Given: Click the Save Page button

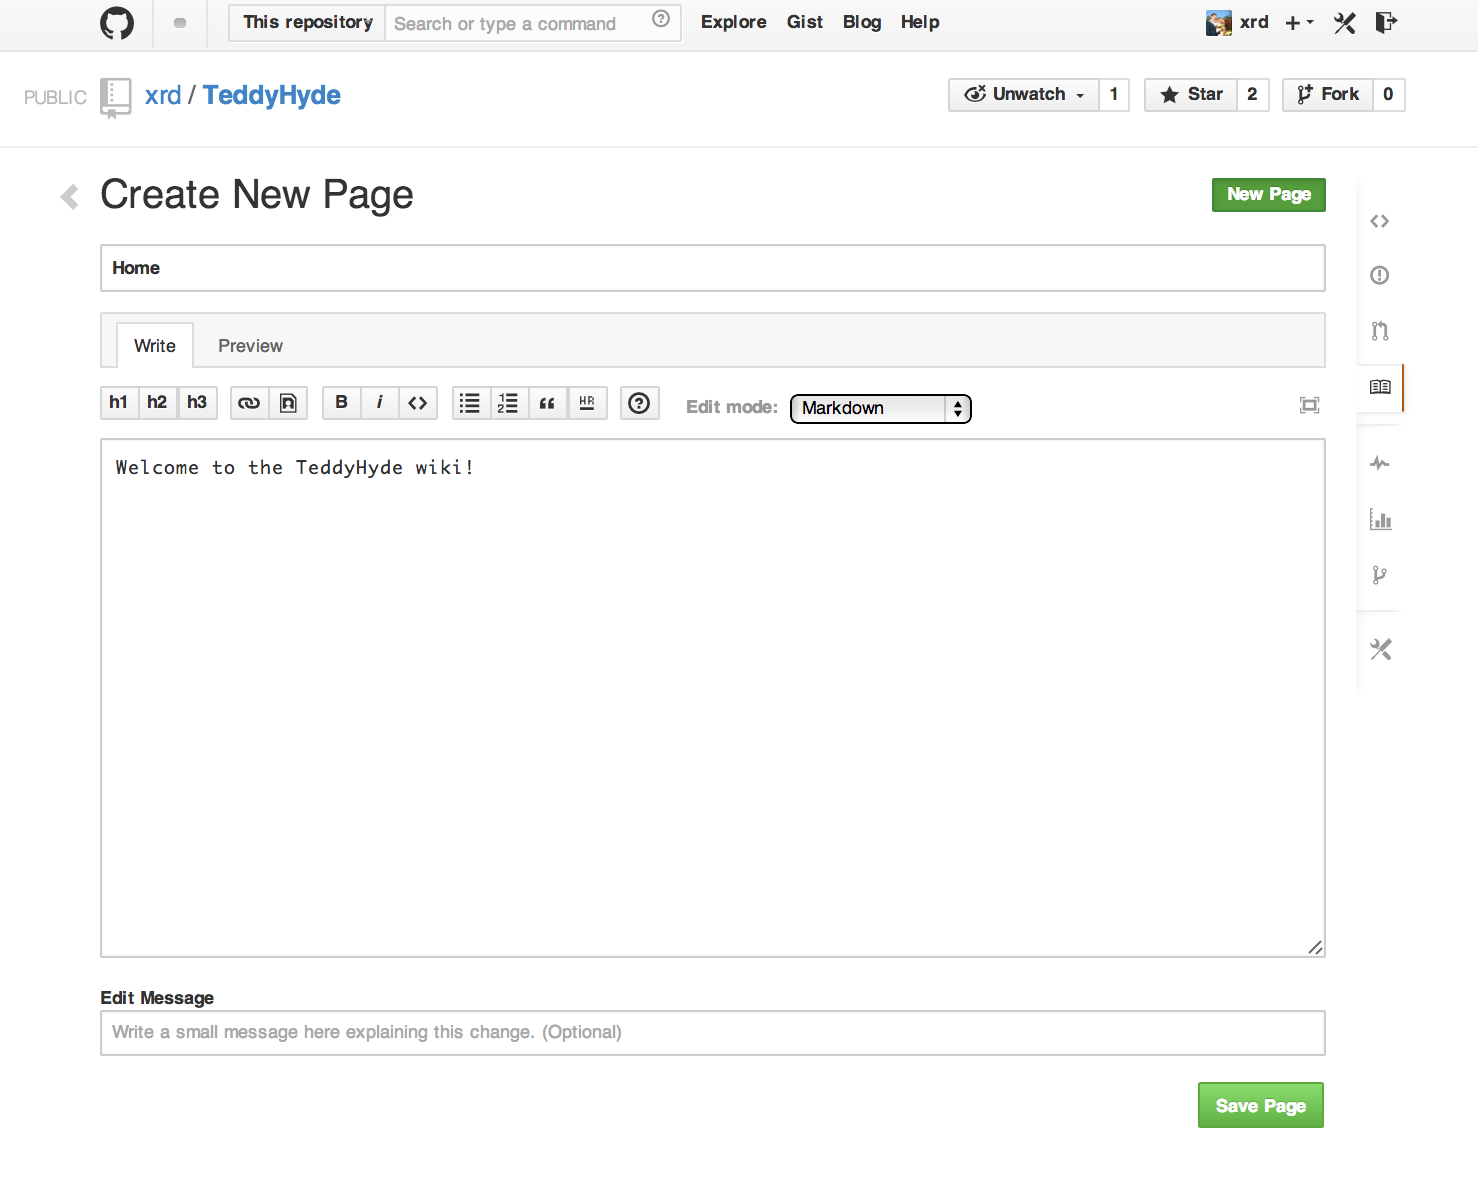Looking at the screenshot, I should (1261, 1105).
